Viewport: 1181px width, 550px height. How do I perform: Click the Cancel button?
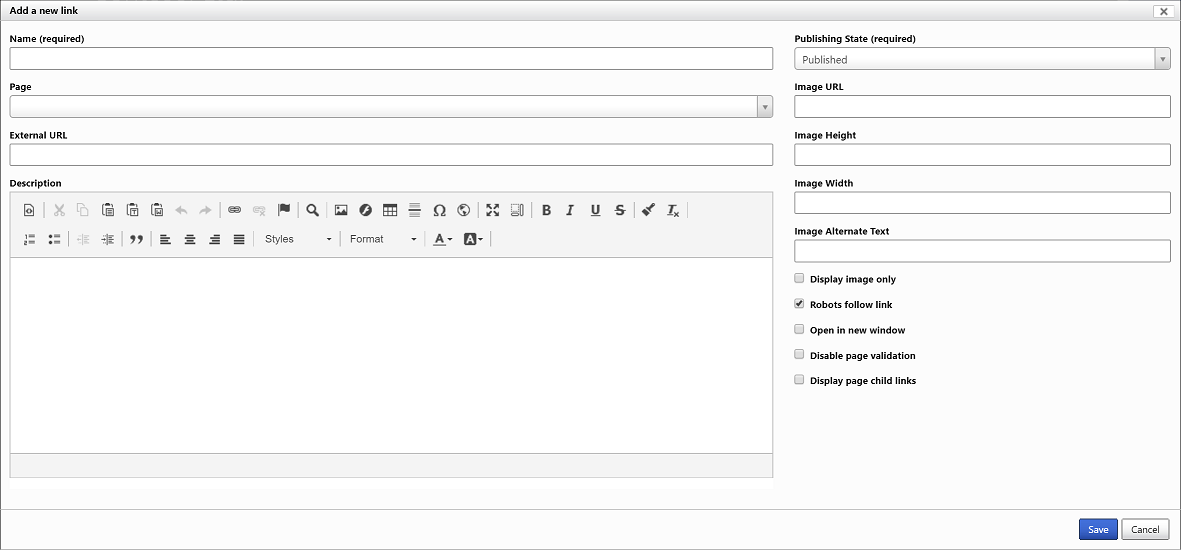click(x=1145, y=530)
